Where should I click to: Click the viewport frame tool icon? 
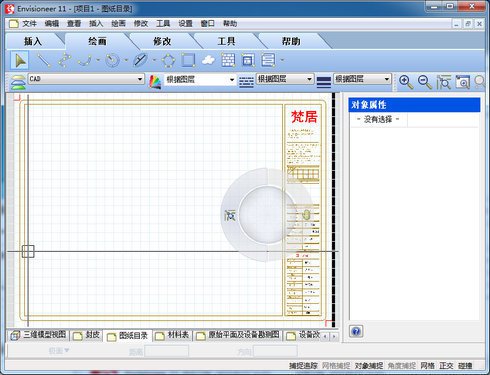(x=248, y=60)
